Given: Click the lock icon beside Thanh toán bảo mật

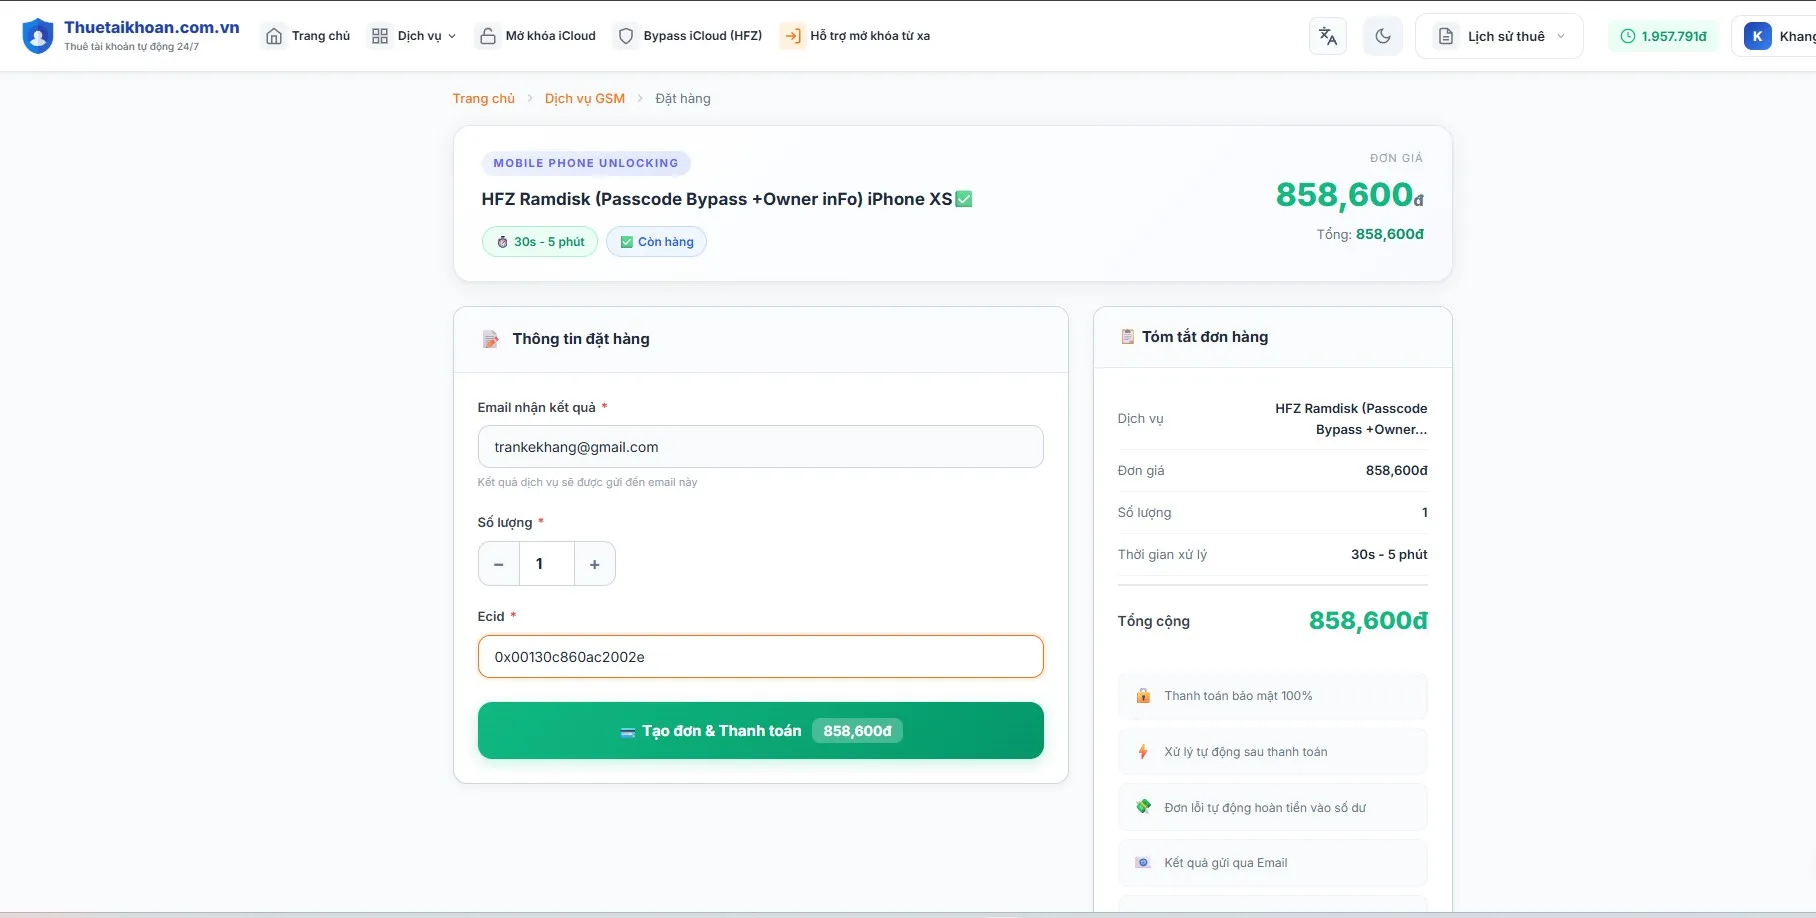Looking at the screenshot, I should point(1143,696).
